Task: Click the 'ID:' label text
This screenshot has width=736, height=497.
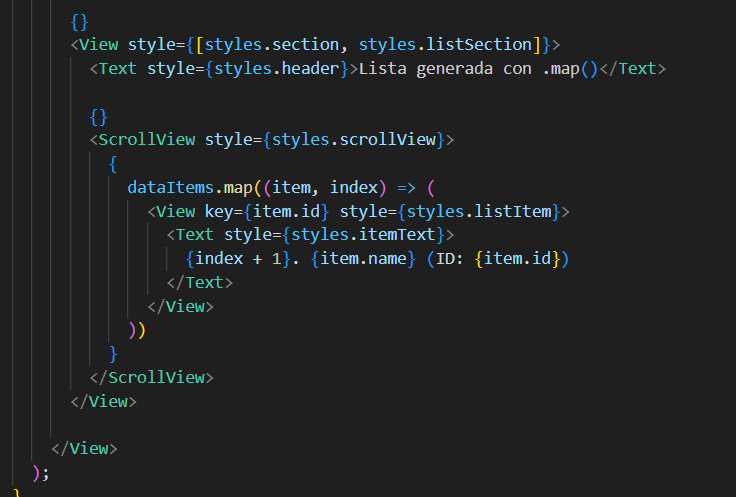Action: coord(450,259)
